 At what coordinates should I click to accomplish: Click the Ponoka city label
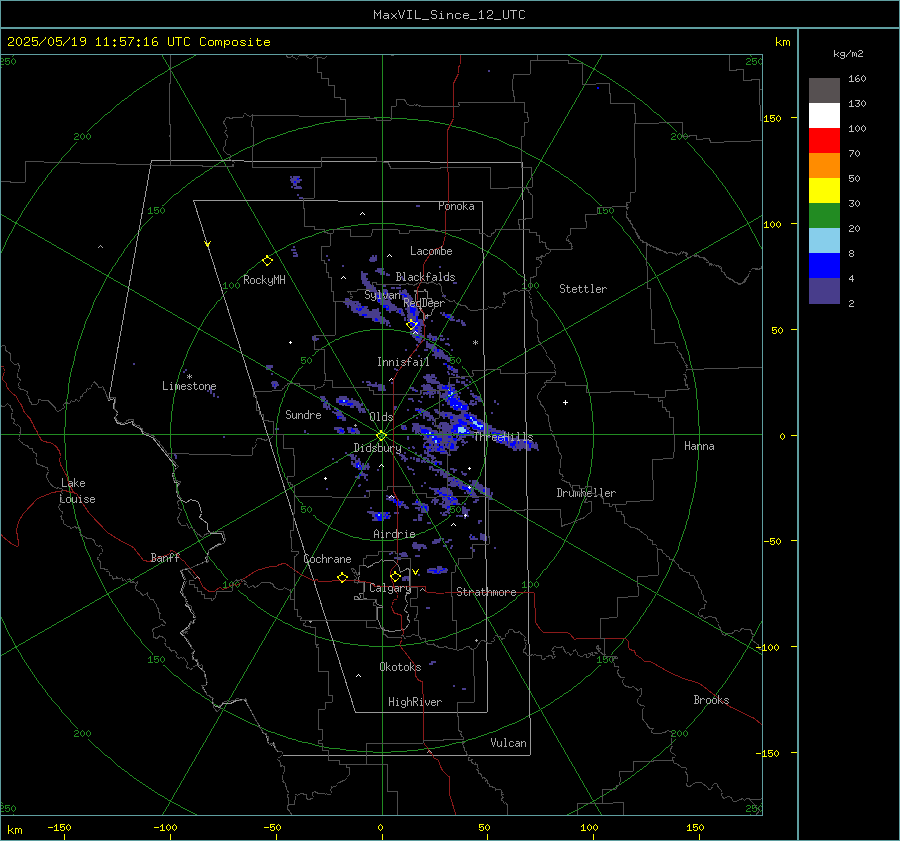pos(456,206)
